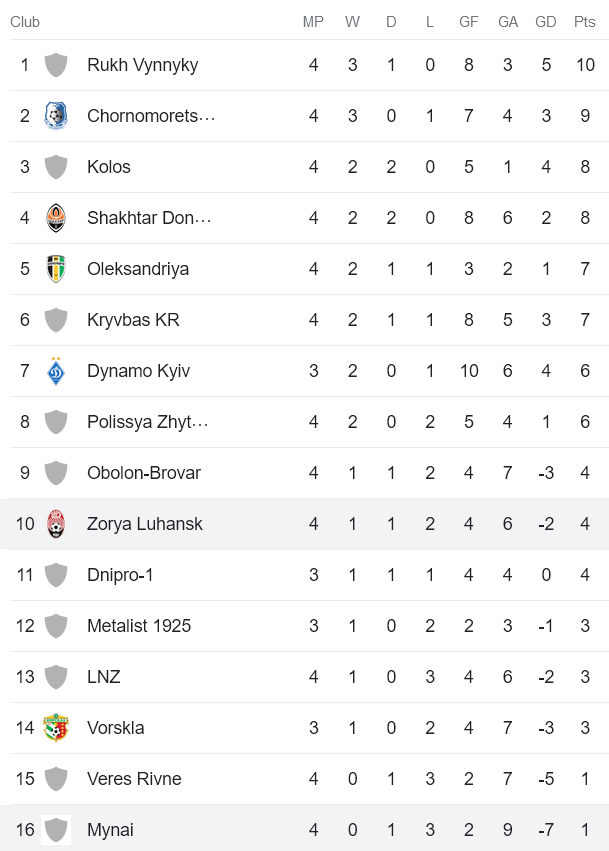The image size is (609, 851).
Task: Click the Club column header
Action: click(x=23, y=21)
